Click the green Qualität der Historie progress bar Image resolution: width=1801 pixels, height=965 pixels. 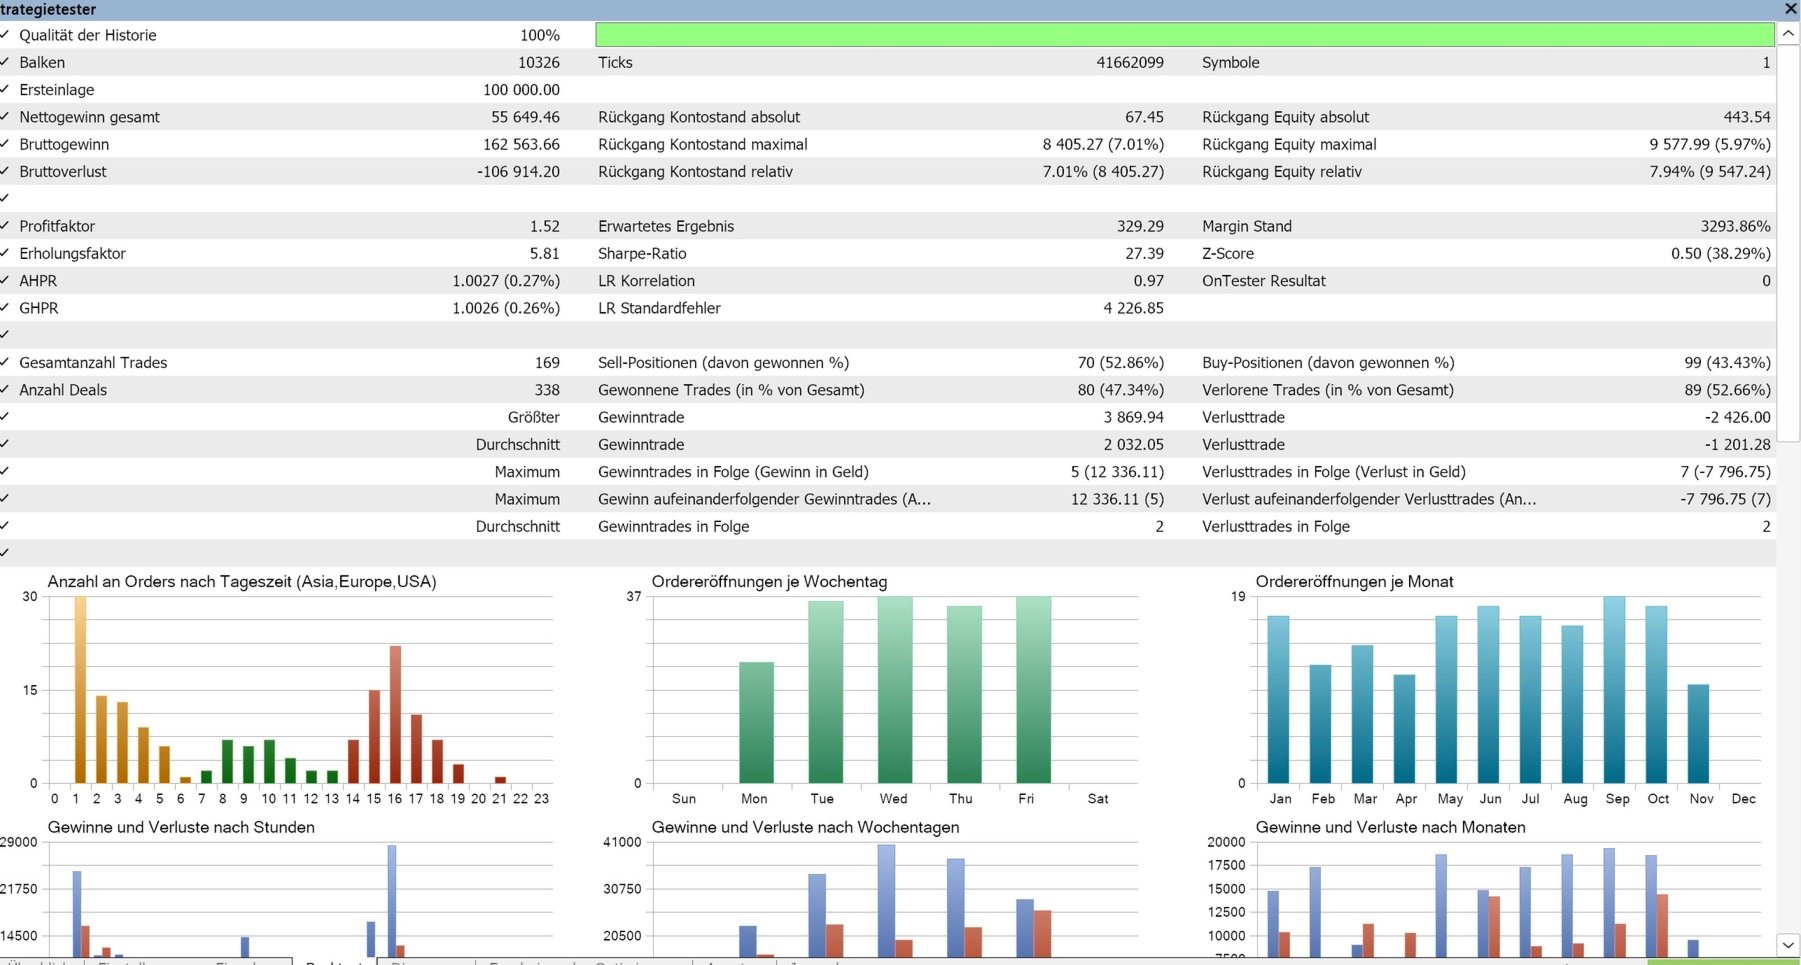click(1184, 35)
